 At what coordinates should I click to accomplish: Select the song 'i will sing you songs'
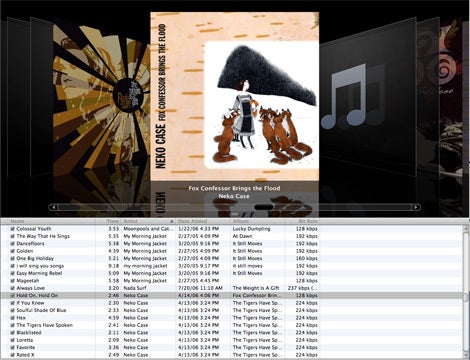point(40,266)
